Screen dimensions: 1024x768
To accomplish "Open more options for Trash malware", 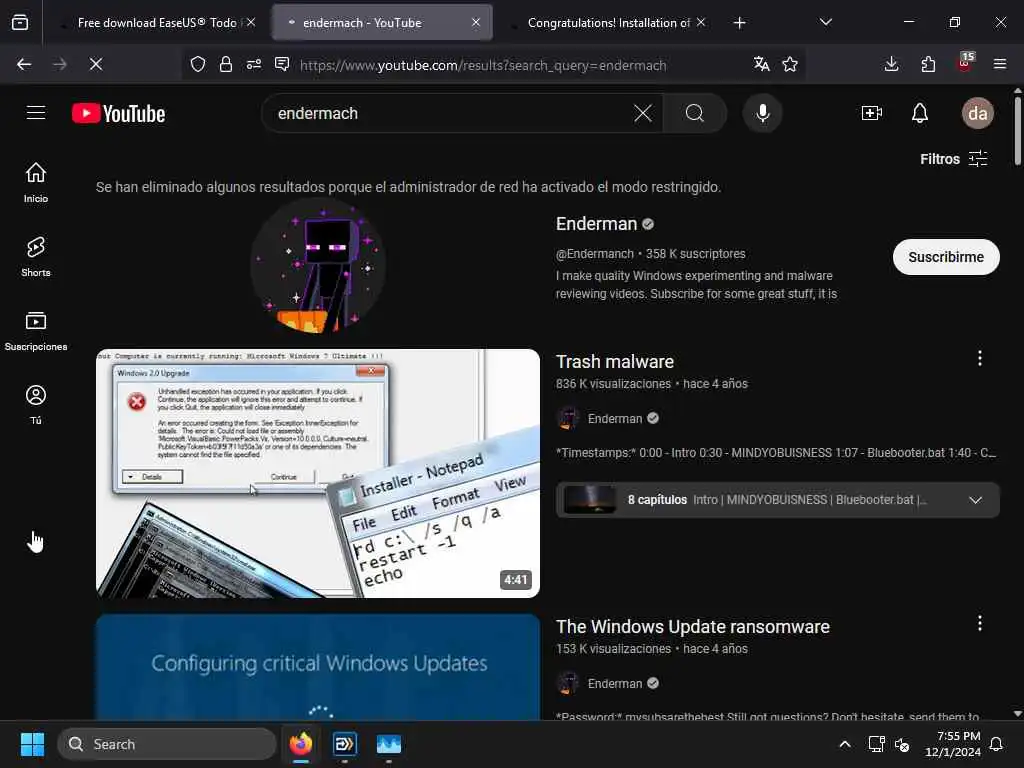I will (x=980, y=358).
